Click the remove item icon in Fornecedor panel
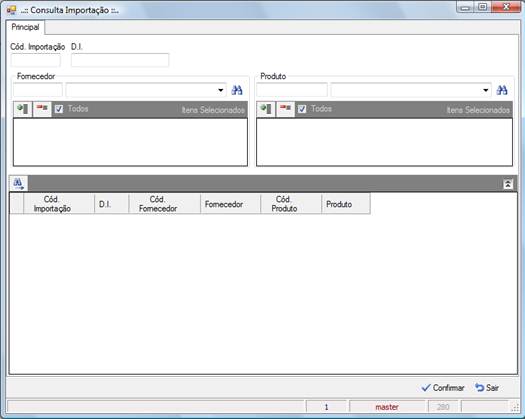This screenshot has width=525, height=419. pos(42,109)
